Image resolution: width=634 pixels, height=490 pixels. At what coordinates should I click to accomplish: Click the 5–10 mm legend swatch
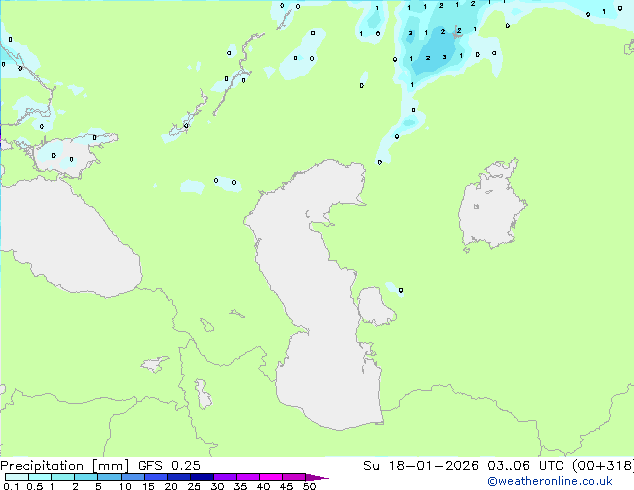tap(109, 477)
